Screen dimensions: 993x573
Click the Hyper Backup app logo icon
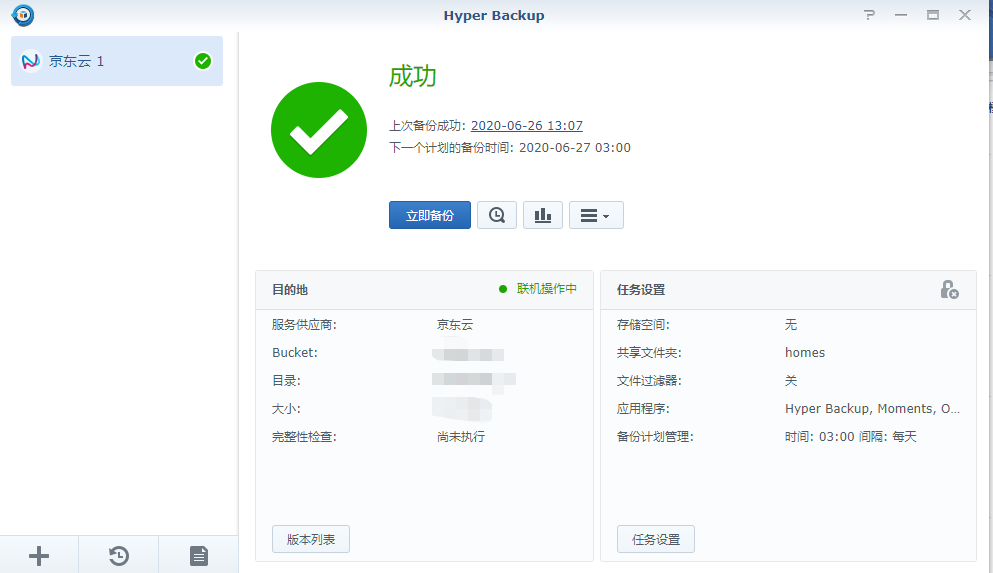[23, 15]
